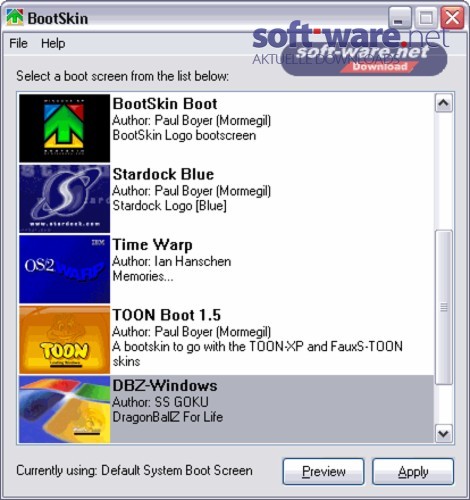
Task: Click the 'DBZ-Windows' entry title
Action: pyautogui.click(x=165, y=386)
